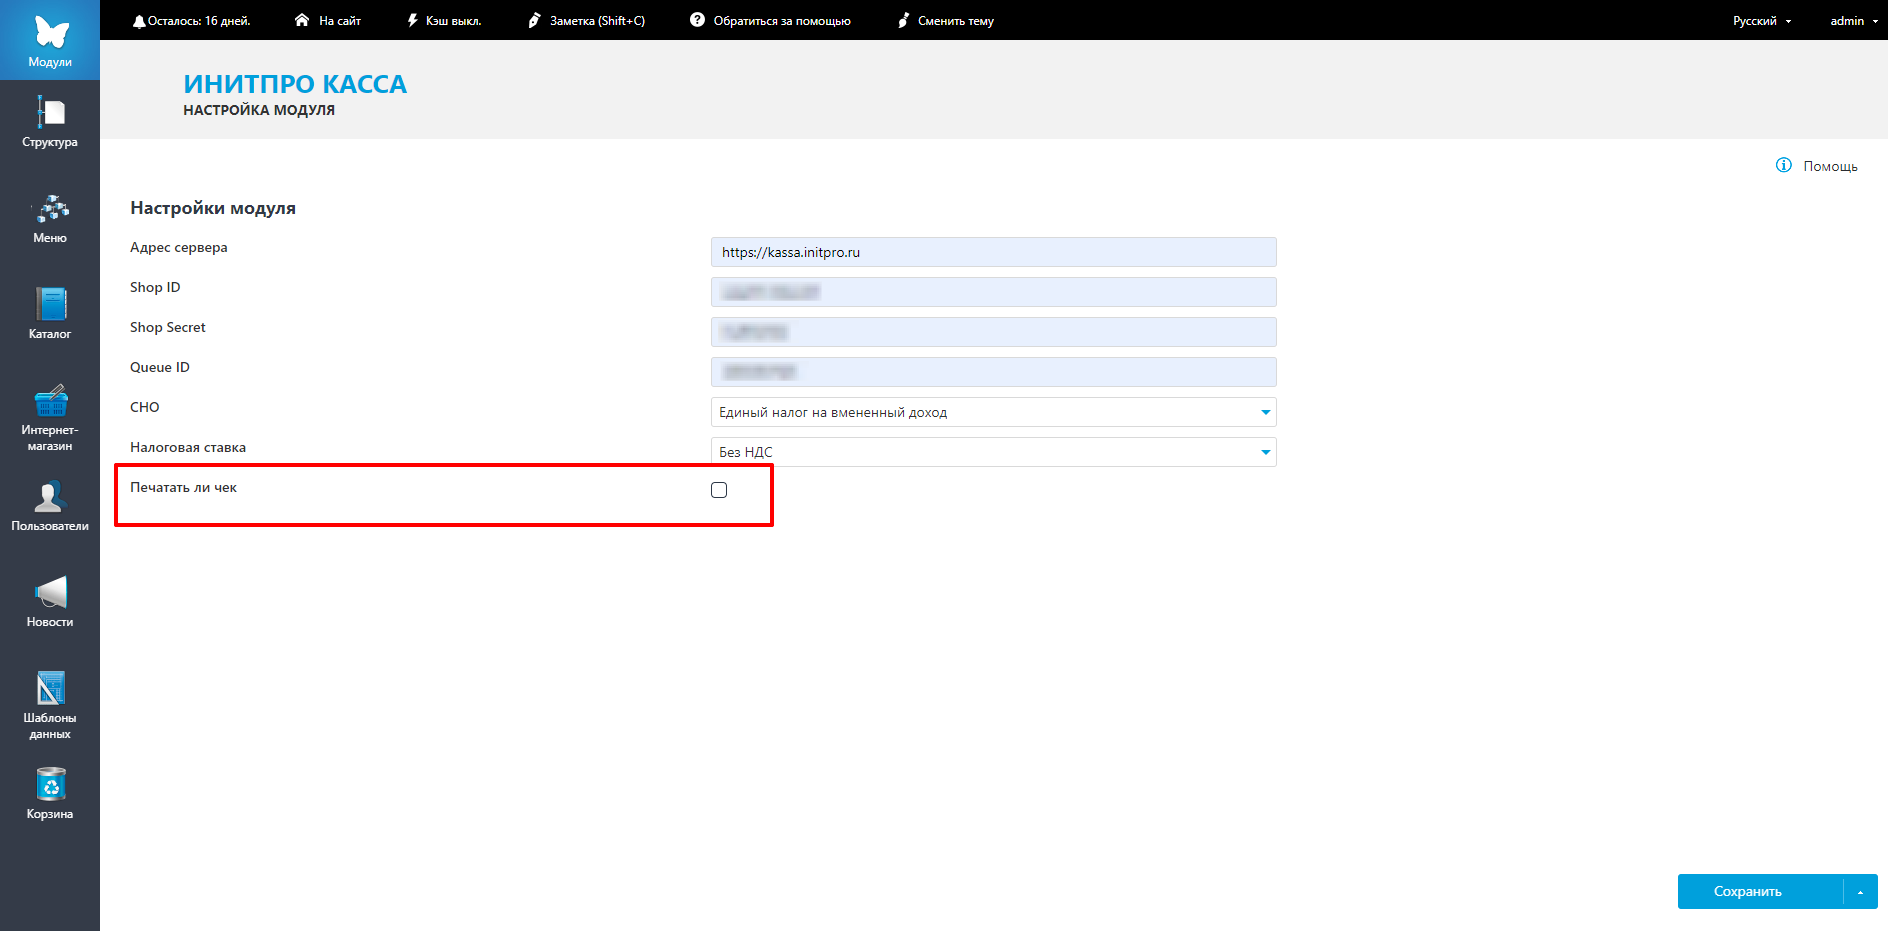The width and height of the screenshot is (1888, 931).
Task: Click the brush icon beside Сменить тему
Action: [903, 20]
